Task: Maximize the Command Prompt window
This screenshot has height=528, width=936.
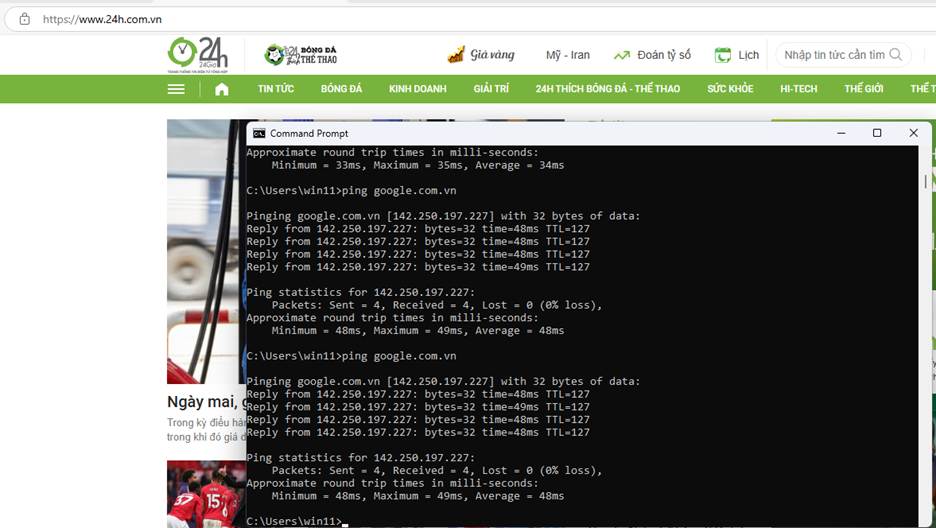Action: pos(877,133)
